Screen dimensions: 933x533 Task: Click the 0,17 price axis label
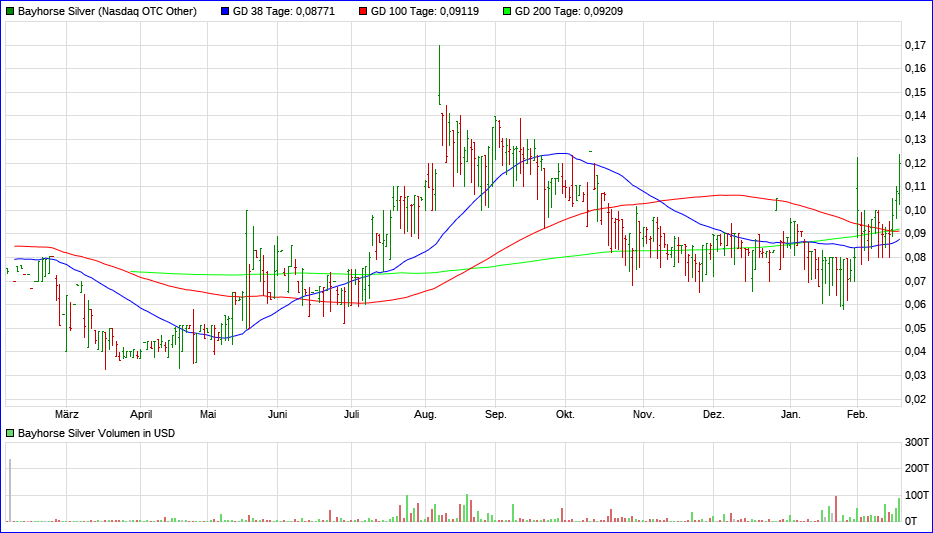(x=915, y=45)
